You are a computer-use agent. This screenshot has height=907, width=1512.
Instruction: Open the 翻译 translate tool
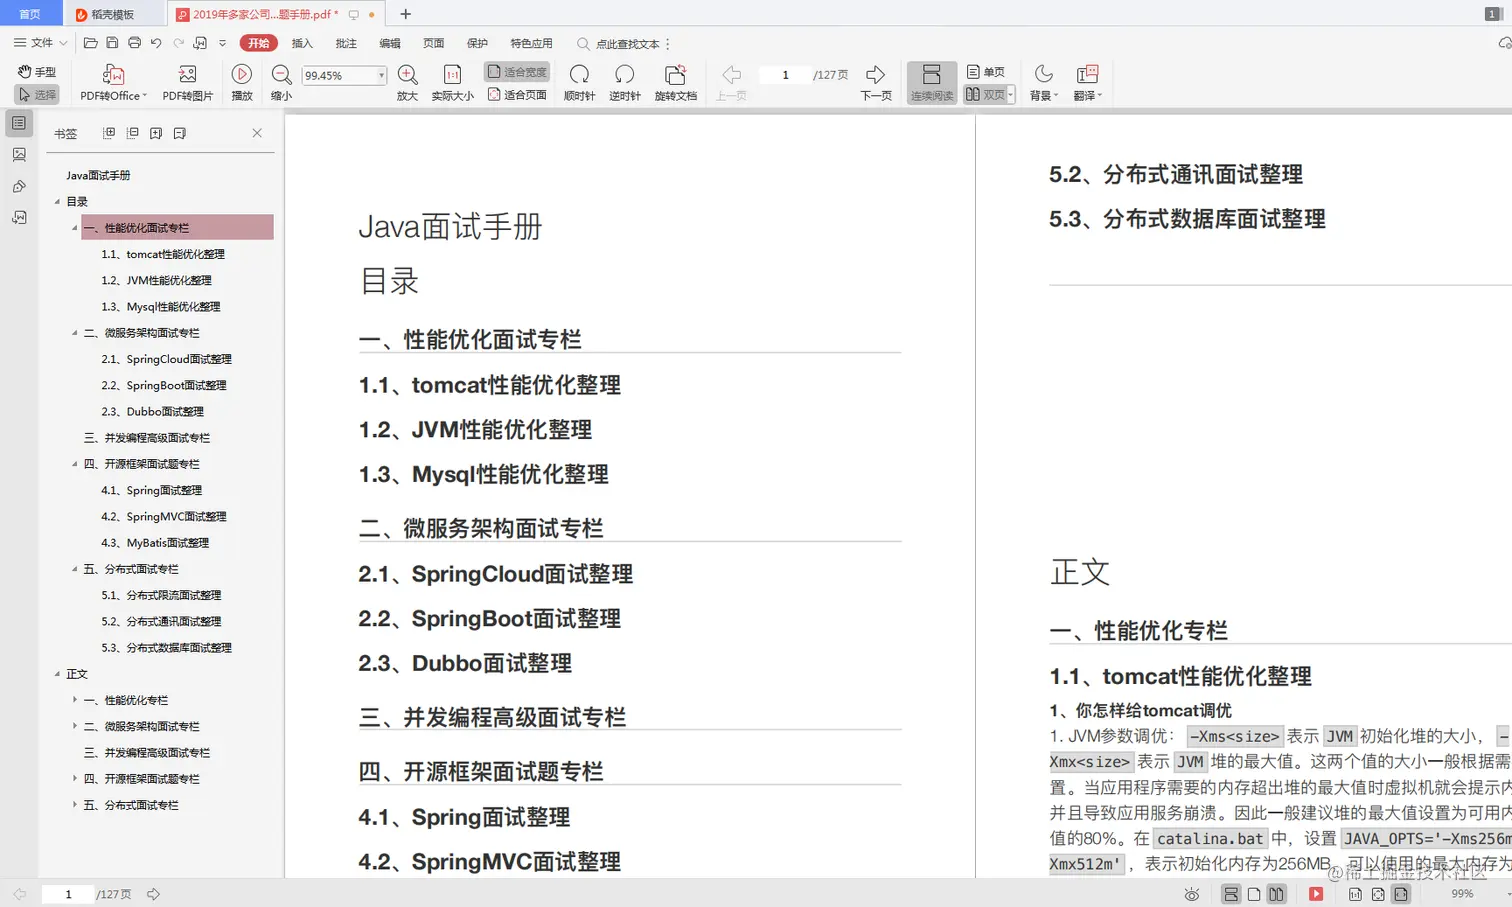(1088, 83)
